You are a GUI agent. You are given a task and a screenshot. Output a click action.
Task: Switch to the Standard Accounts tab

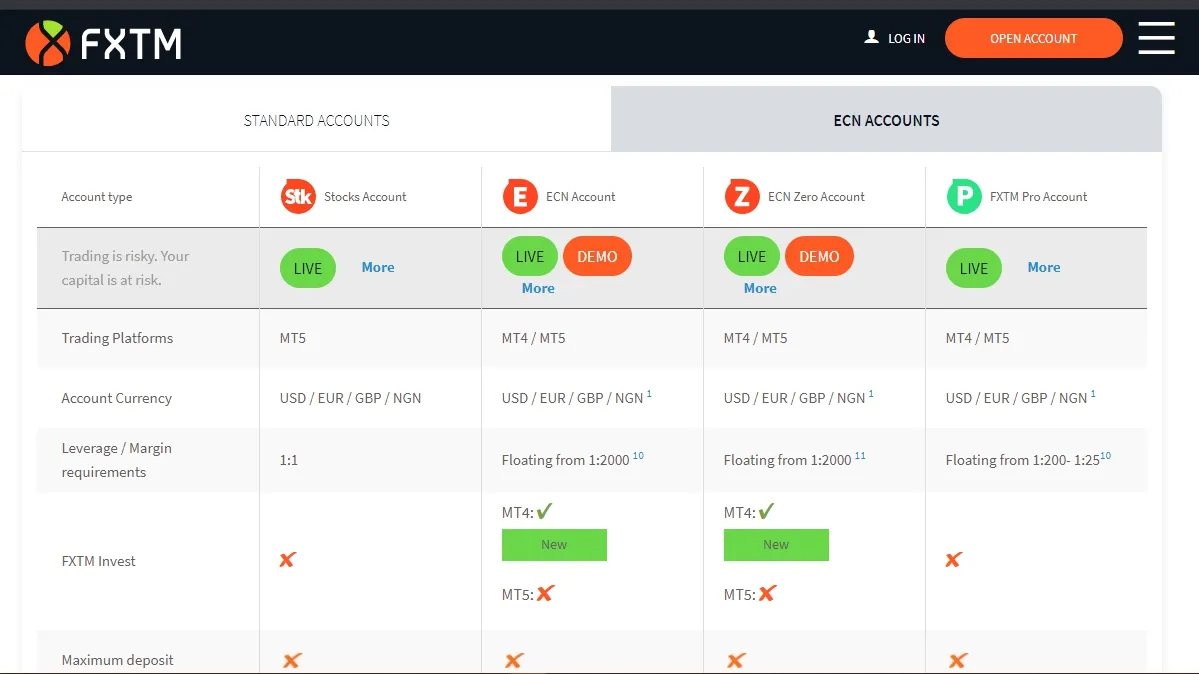(x=317, y=120)
